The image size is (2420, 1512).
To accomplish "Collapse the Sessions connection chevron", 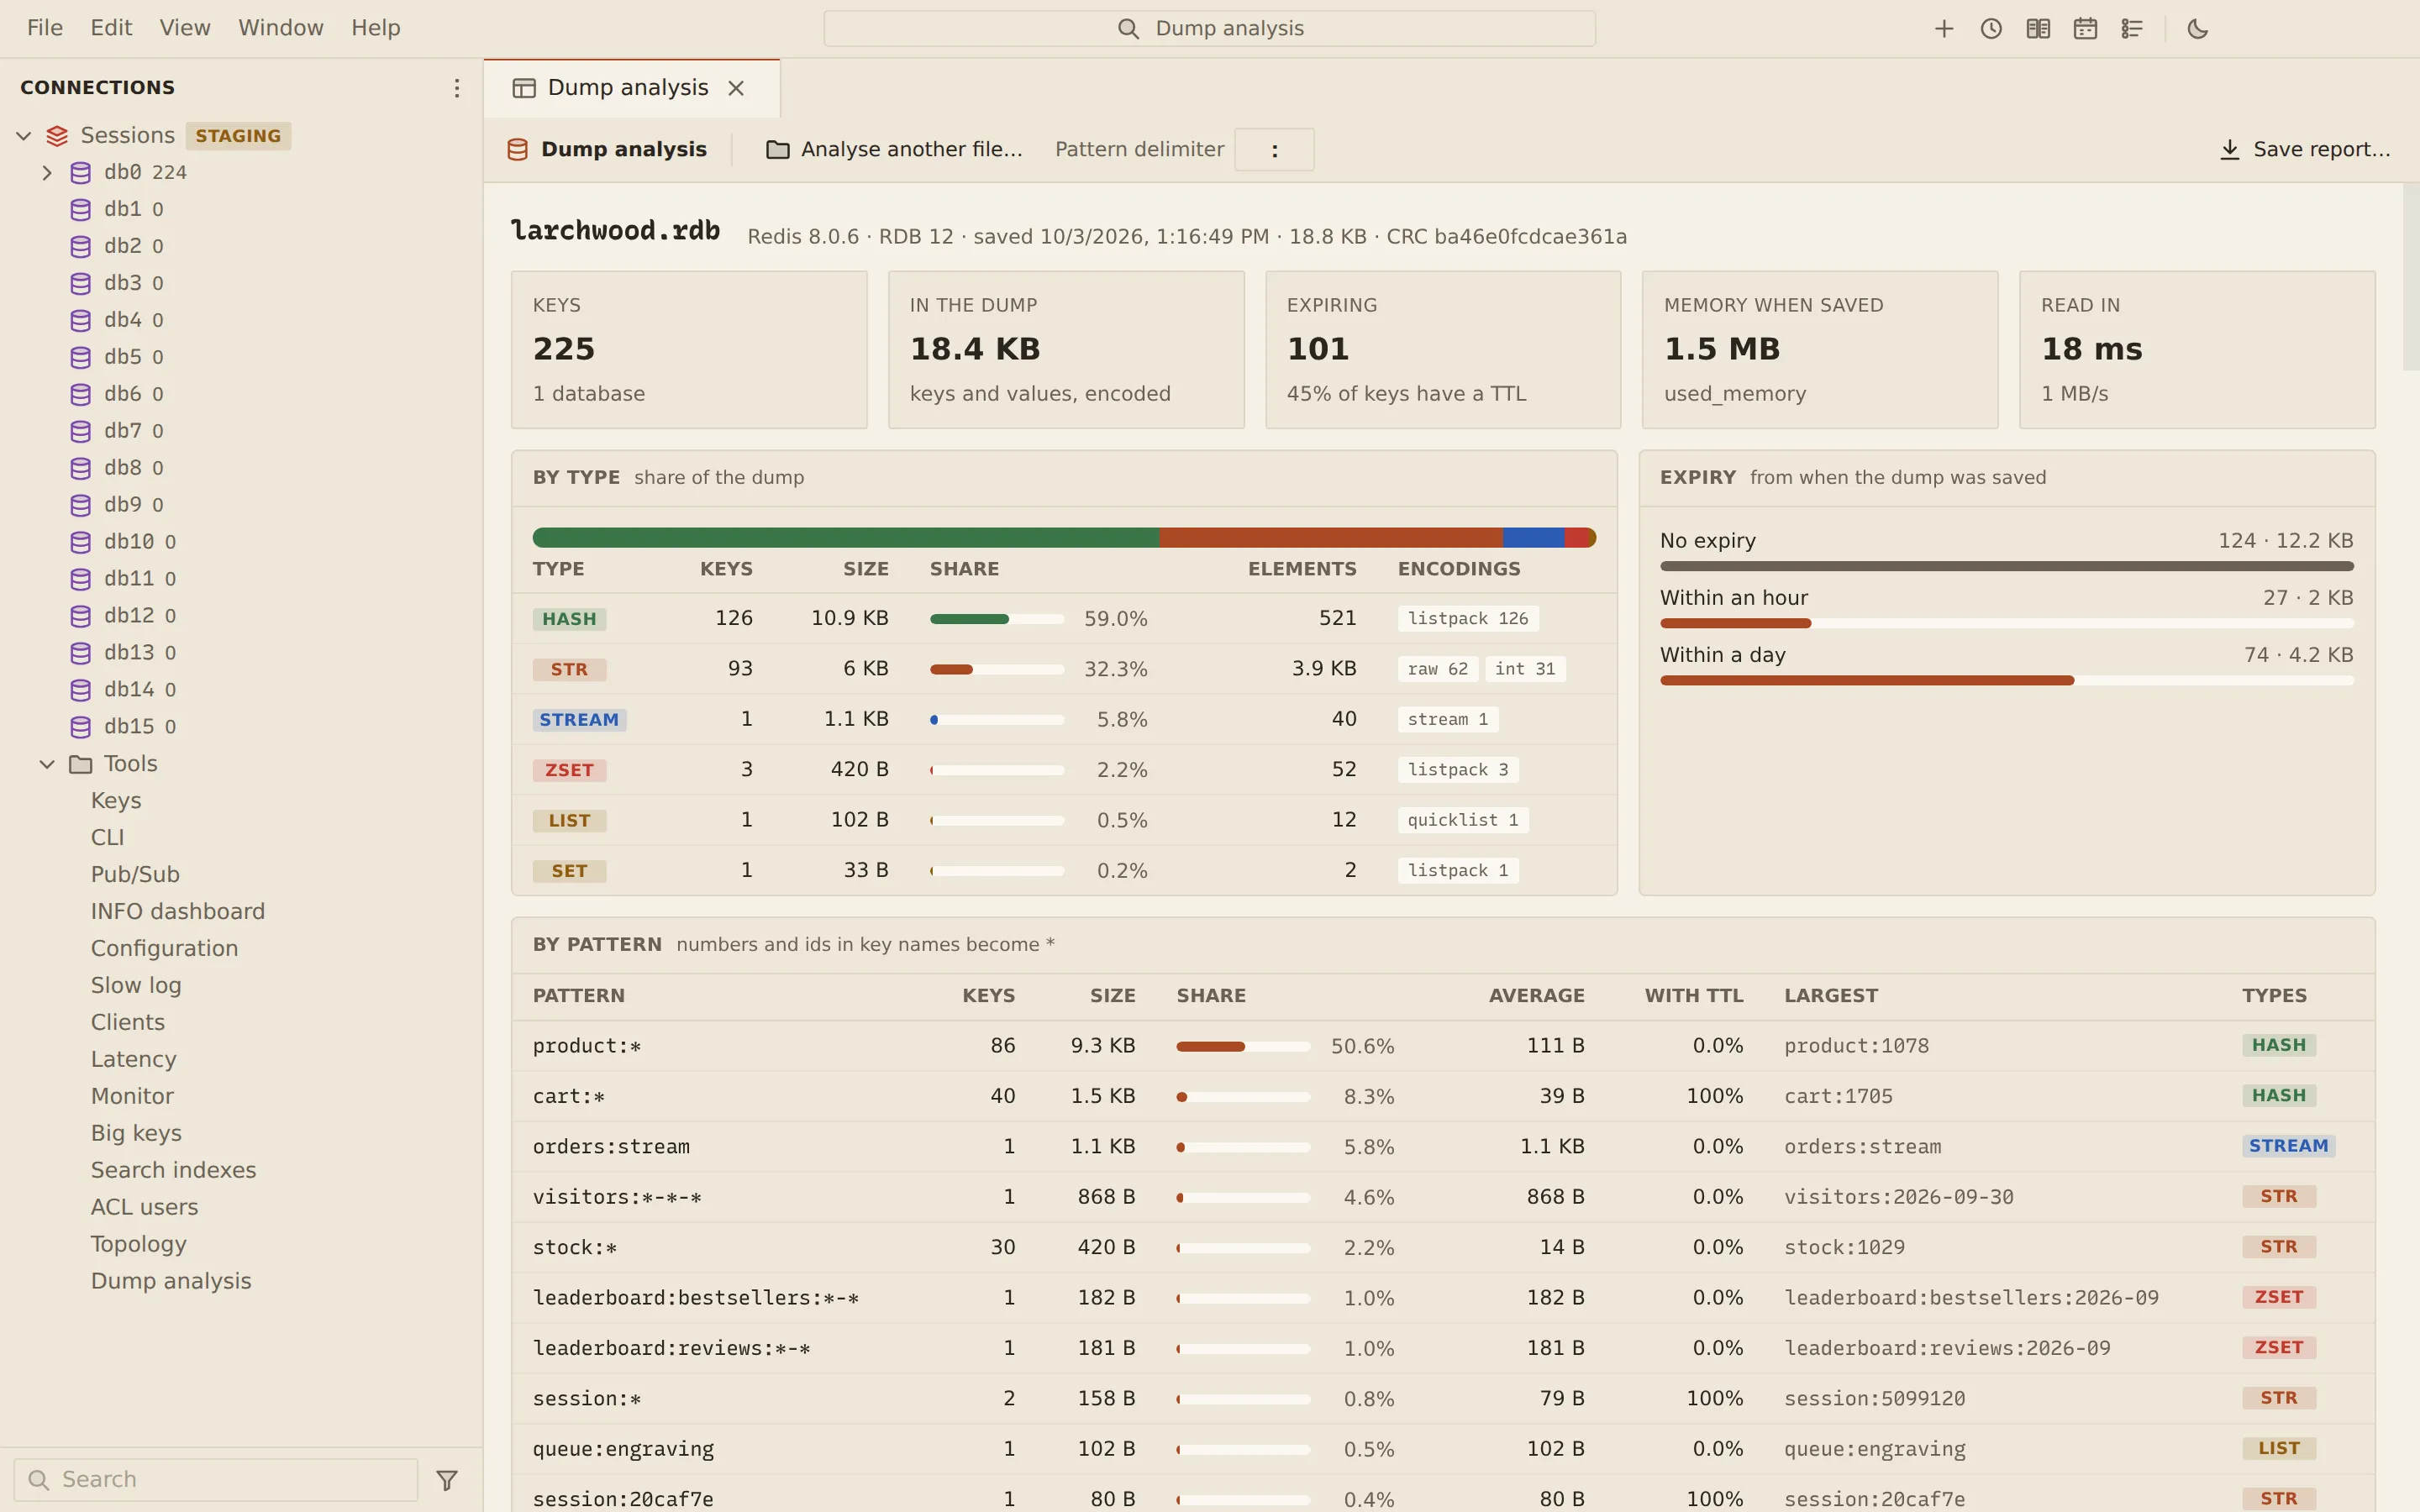I will click(24, 135).
